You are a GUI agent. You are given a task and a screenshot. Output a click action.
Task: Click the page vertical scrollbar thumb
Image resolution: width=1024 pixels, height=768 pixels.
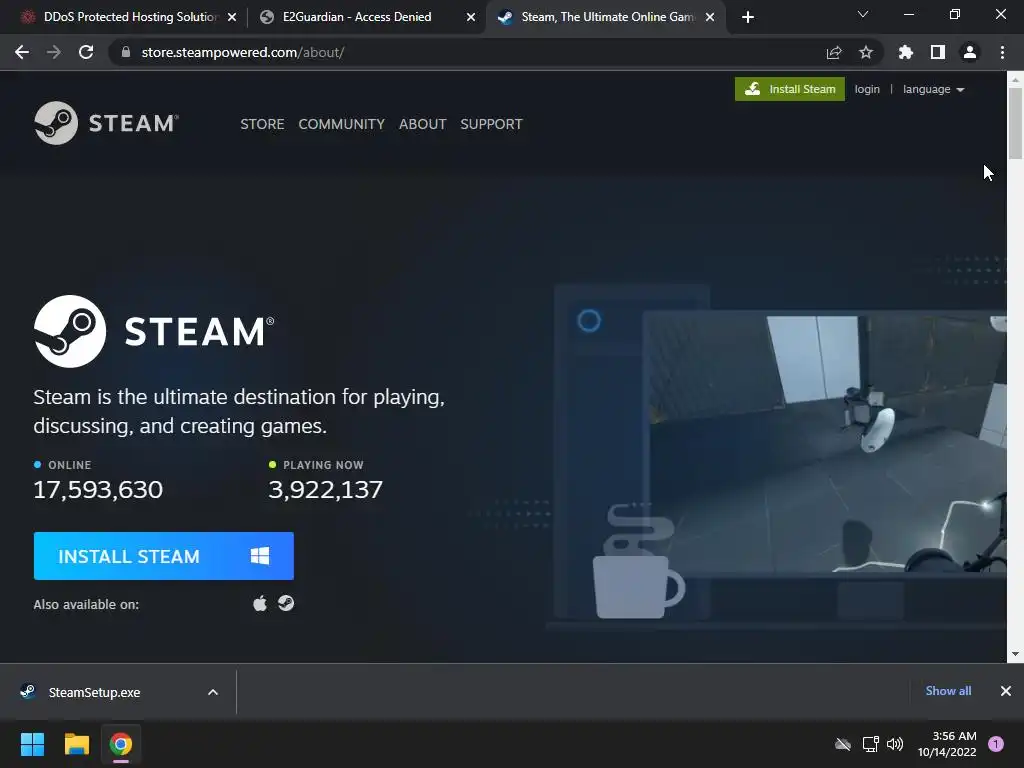(1015, 123)
